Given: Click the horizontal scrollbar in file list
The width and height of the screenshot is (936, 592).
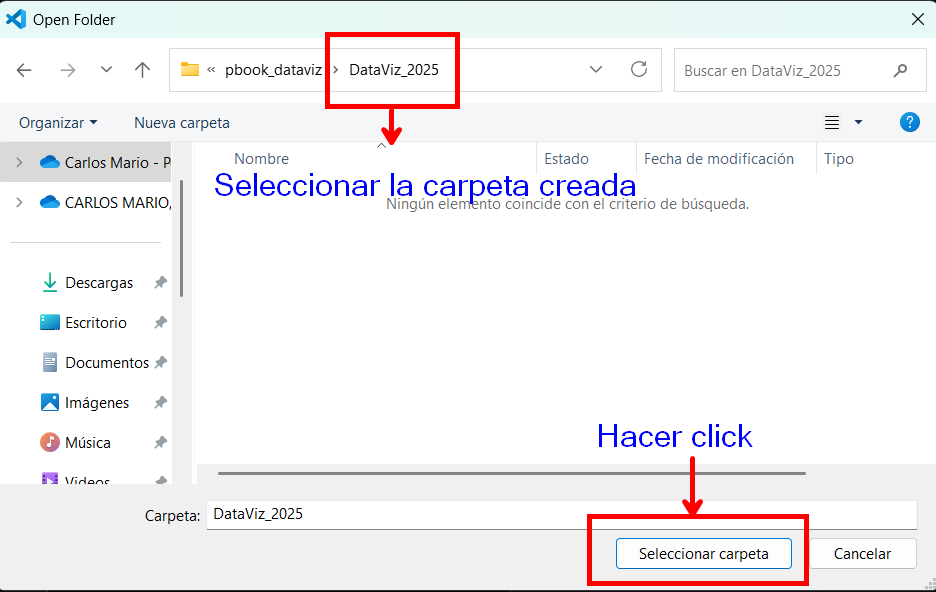Looking at the screenshot, I should [512, 473].
